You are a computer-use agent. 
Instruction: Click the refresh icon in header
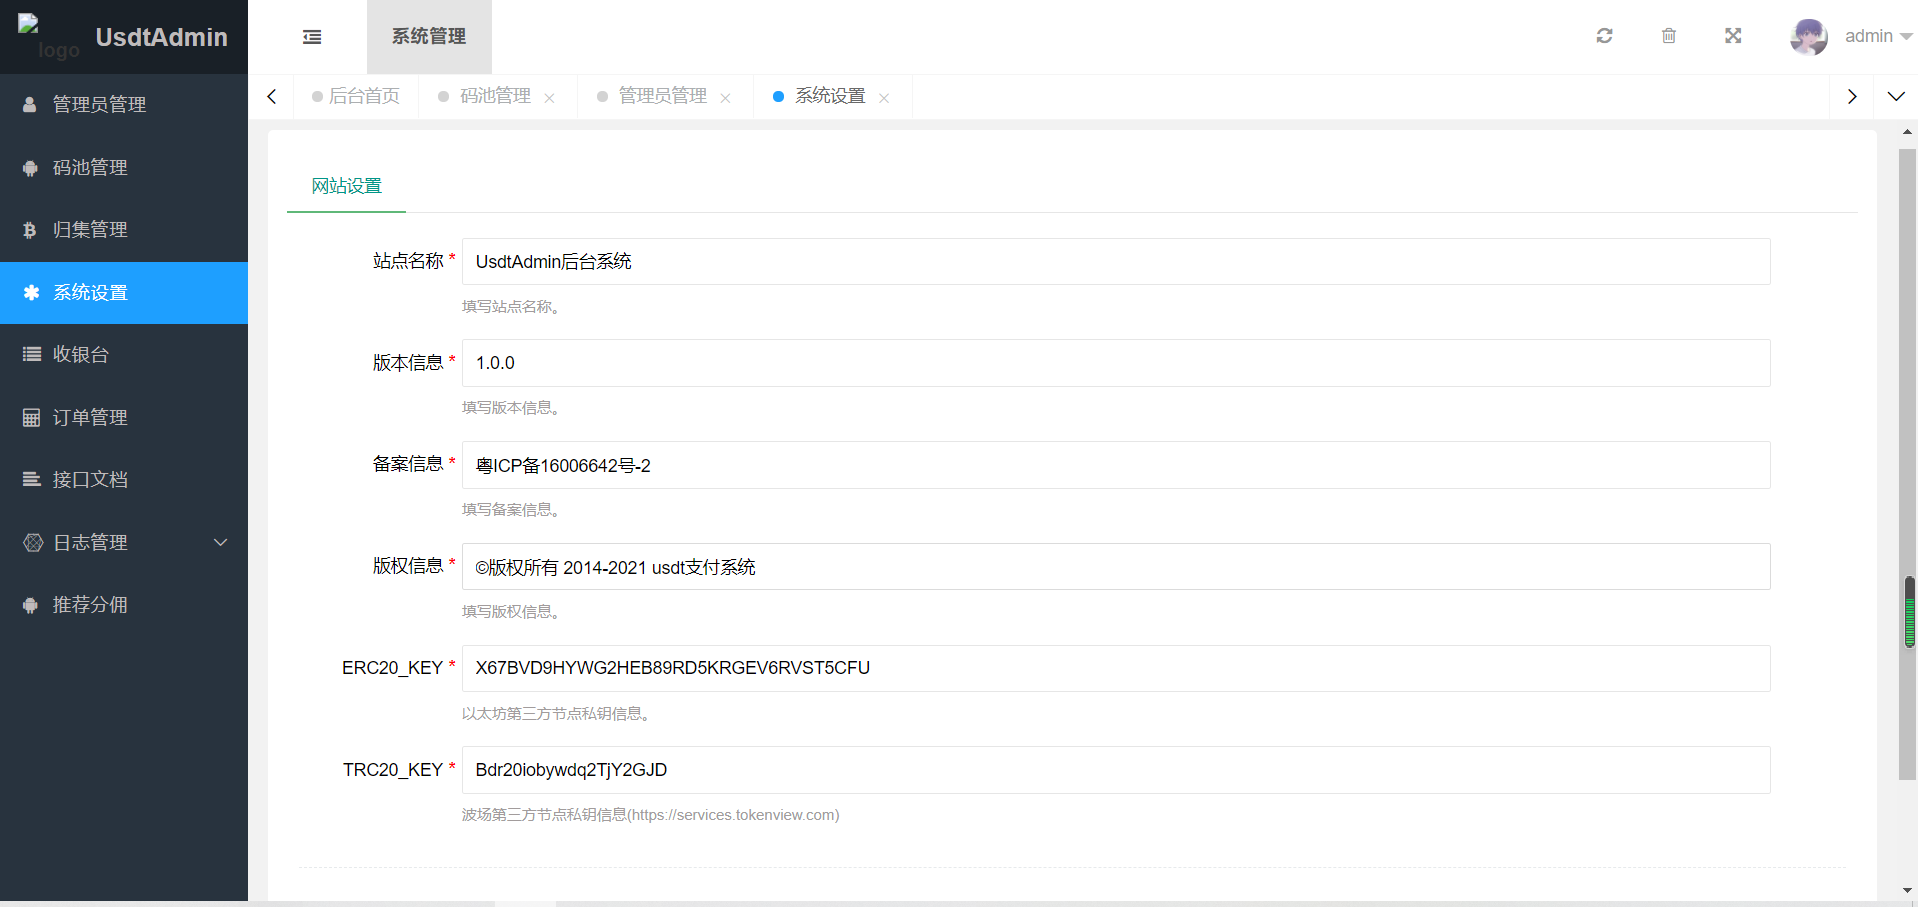click(1604, 36)
